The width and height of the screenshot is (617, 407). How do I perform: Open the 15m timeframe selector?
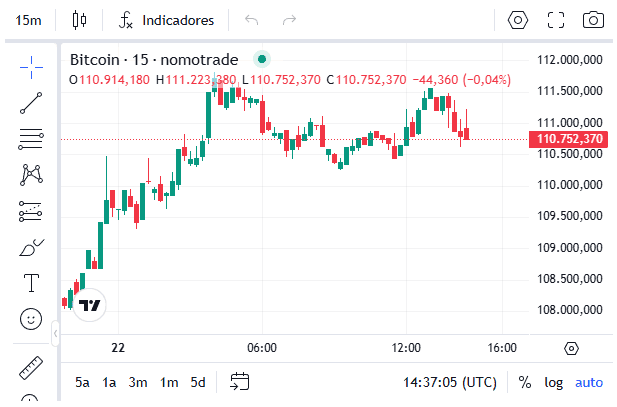click(x=28, y=20)
